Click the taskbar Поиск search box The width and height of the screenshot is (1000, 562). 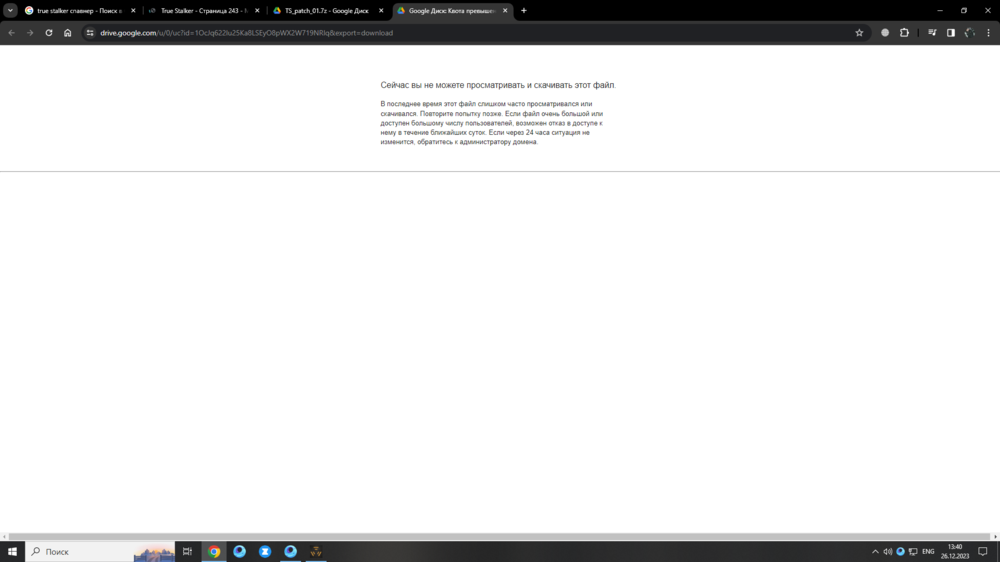(x=100, y=551)
